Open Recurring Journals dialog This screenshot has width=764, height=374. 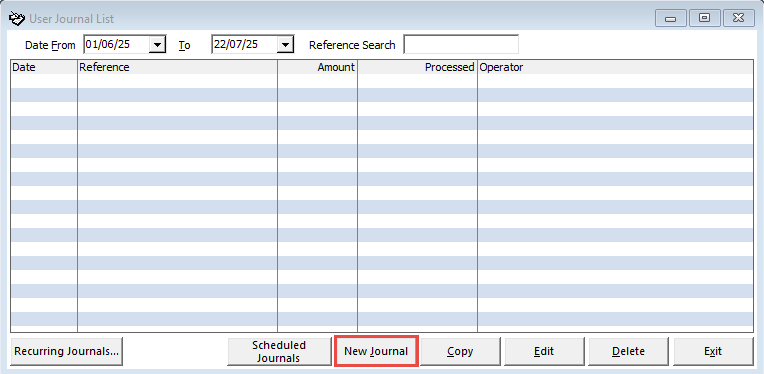pos(66,351)
